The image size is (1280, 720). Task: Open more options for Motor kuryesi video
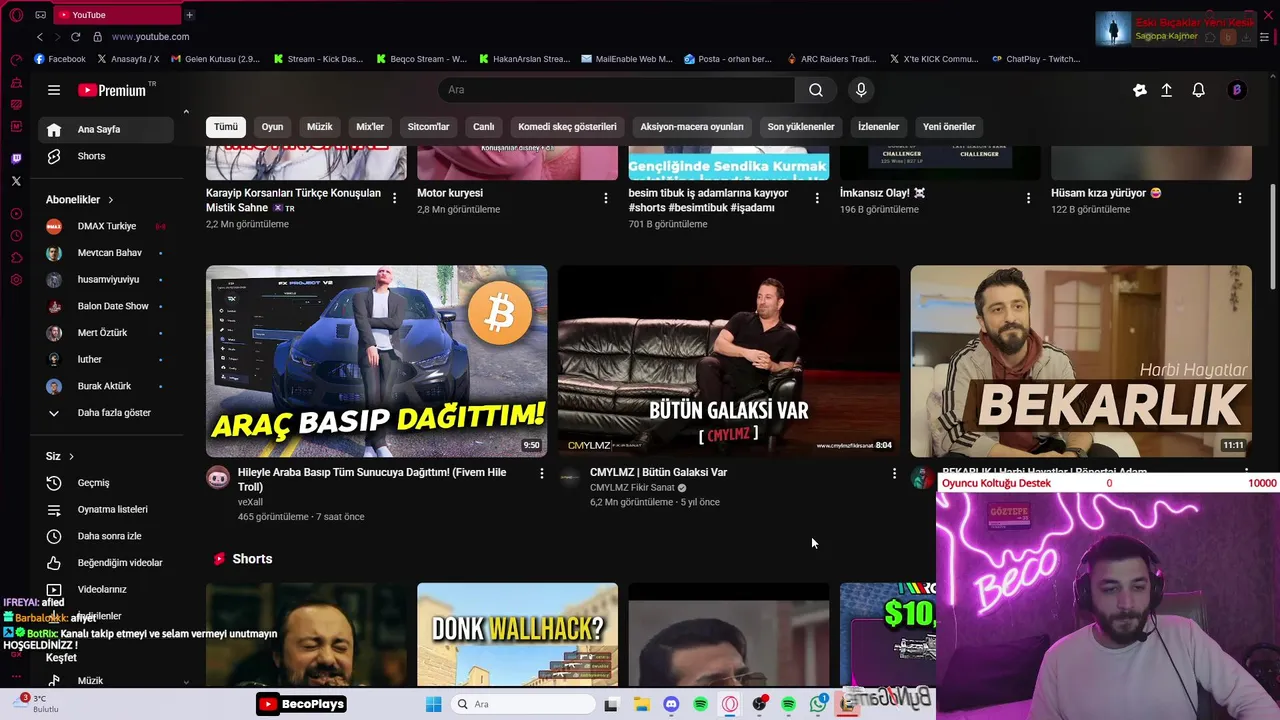(x=605, y=198)
